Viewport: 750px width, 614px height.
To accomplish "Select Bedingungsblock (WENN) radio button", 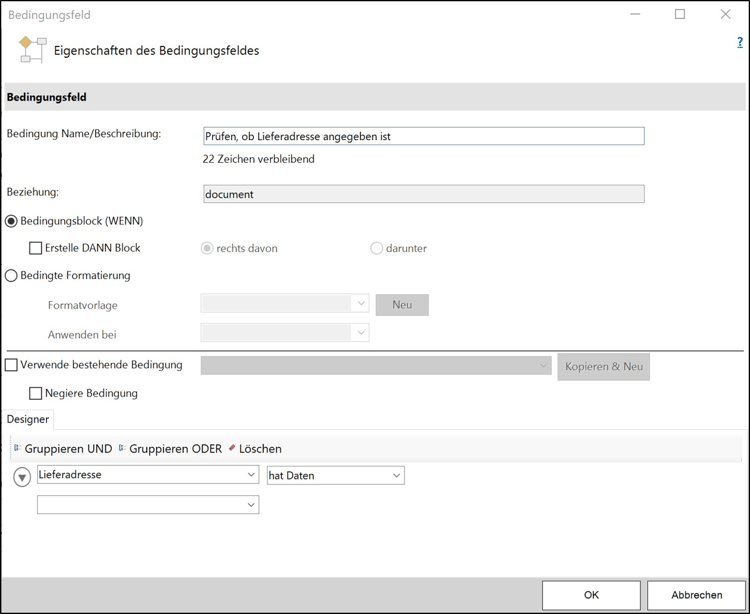I will tap(11, 221).
